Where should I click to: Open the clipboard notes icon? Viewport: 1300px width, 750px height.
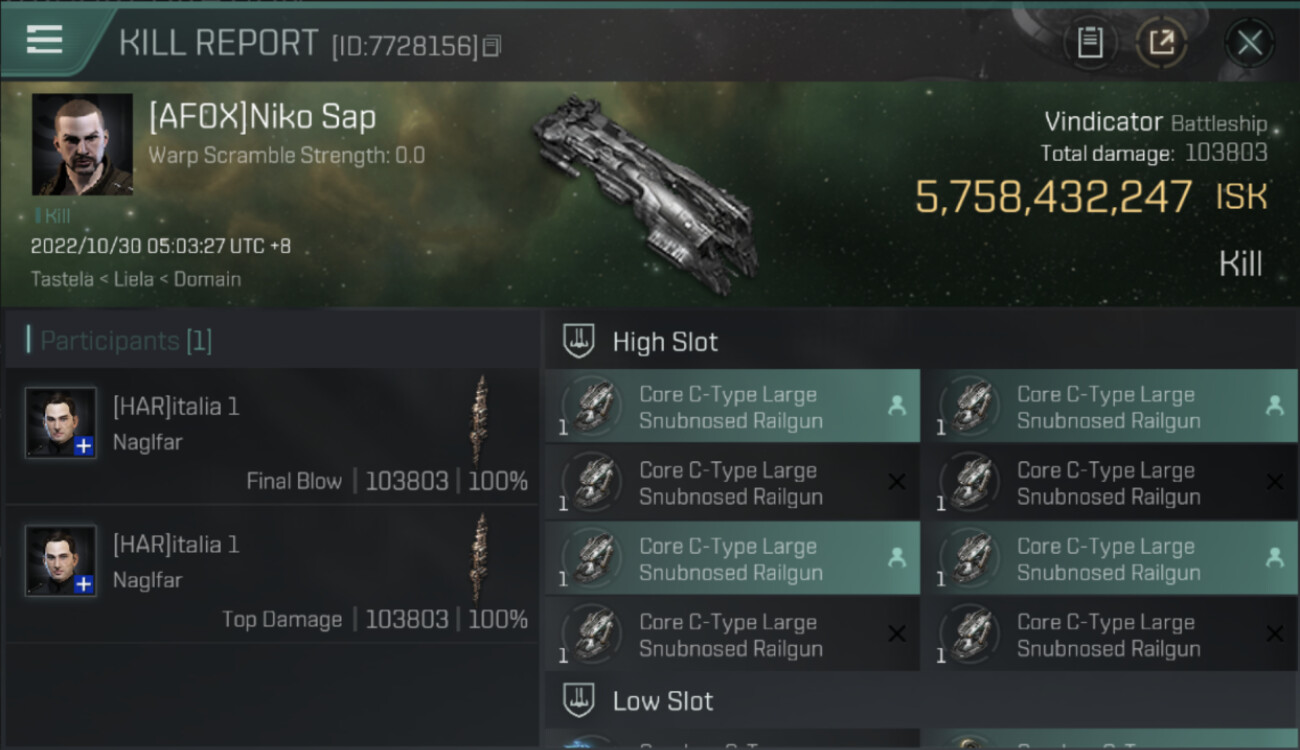(x=1089, y=43)
